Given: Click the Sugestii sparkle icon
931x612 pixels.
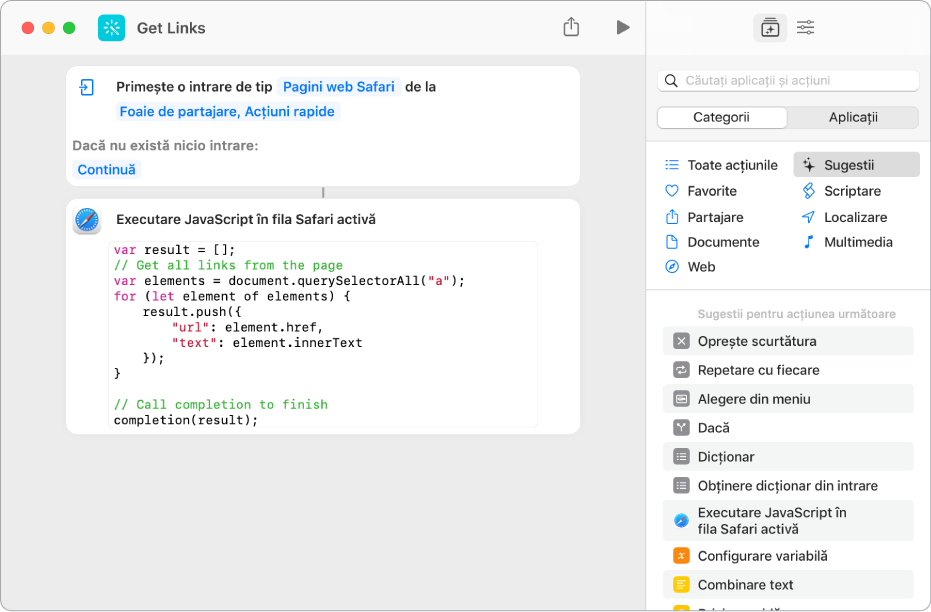Looking at the screenshot, I should pos(808,165).
